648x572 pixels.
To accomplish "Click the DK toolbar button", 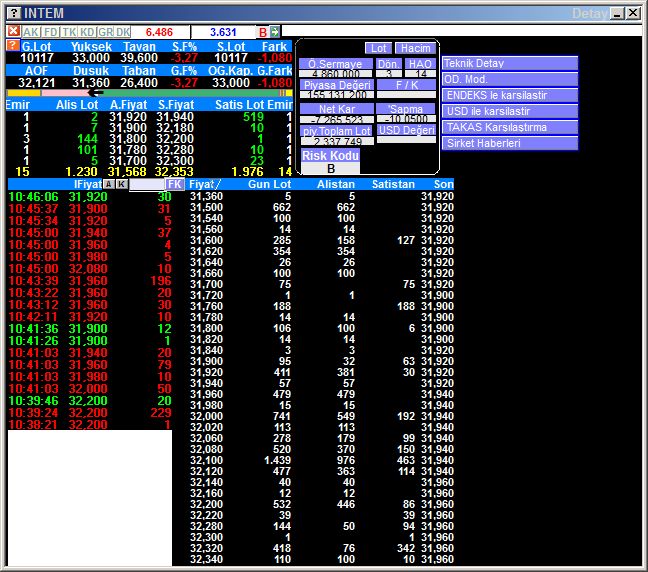I will [x=123, y=32].
